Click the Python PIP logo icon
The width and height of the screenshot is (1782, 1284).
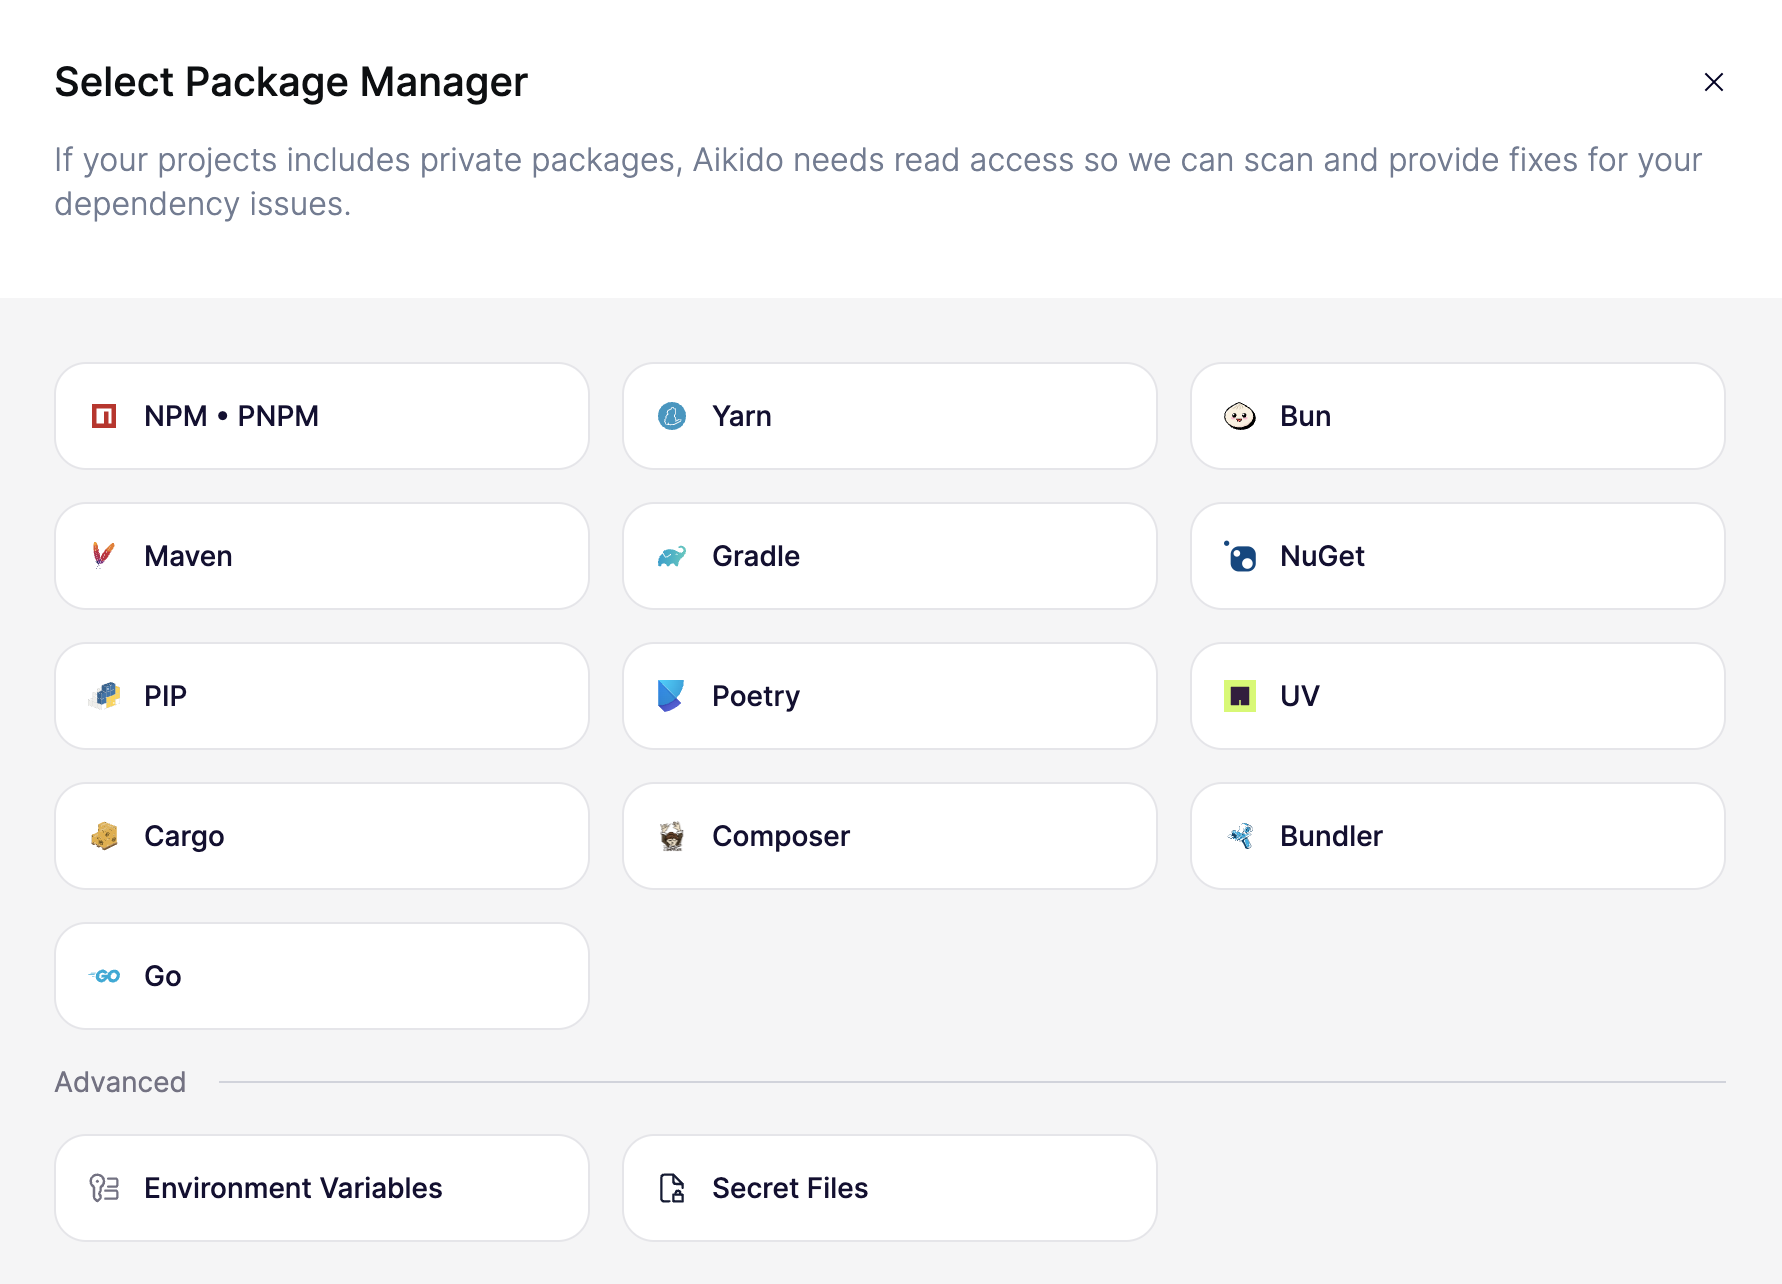[x=104, y=696]
